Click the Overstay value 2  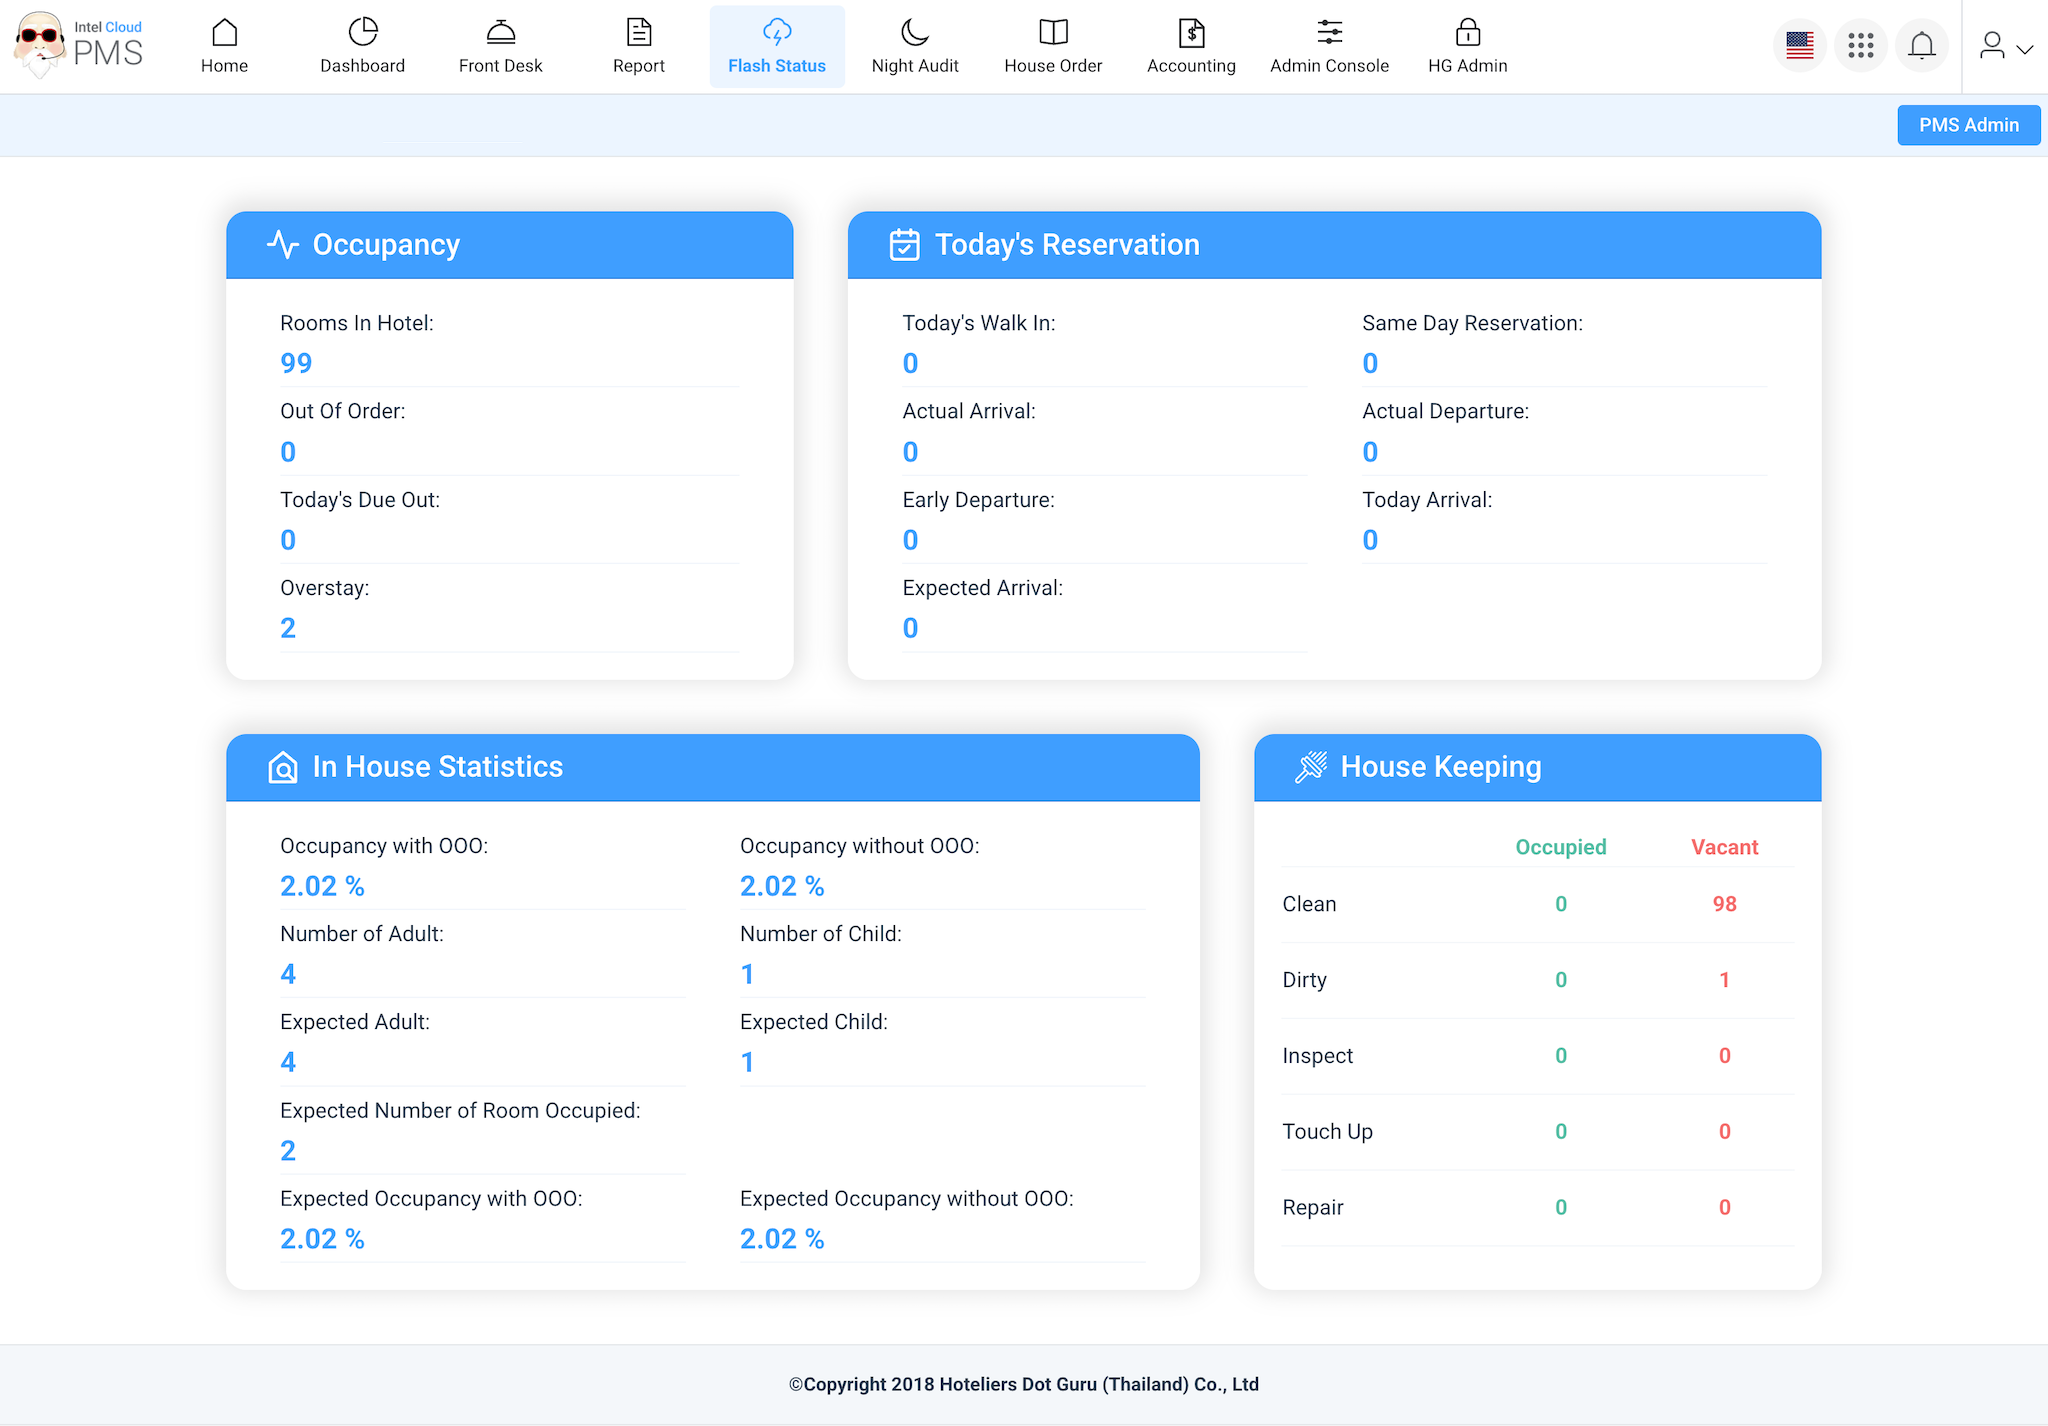coord(288,628)
